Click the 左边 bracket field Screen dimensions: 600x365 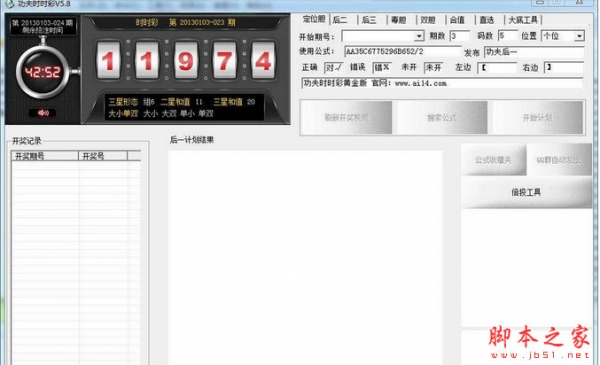(x=497, y=68)
